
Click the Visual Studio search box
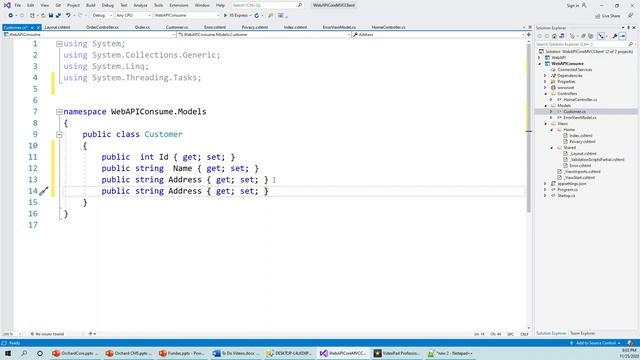click(x=267, y=5)
